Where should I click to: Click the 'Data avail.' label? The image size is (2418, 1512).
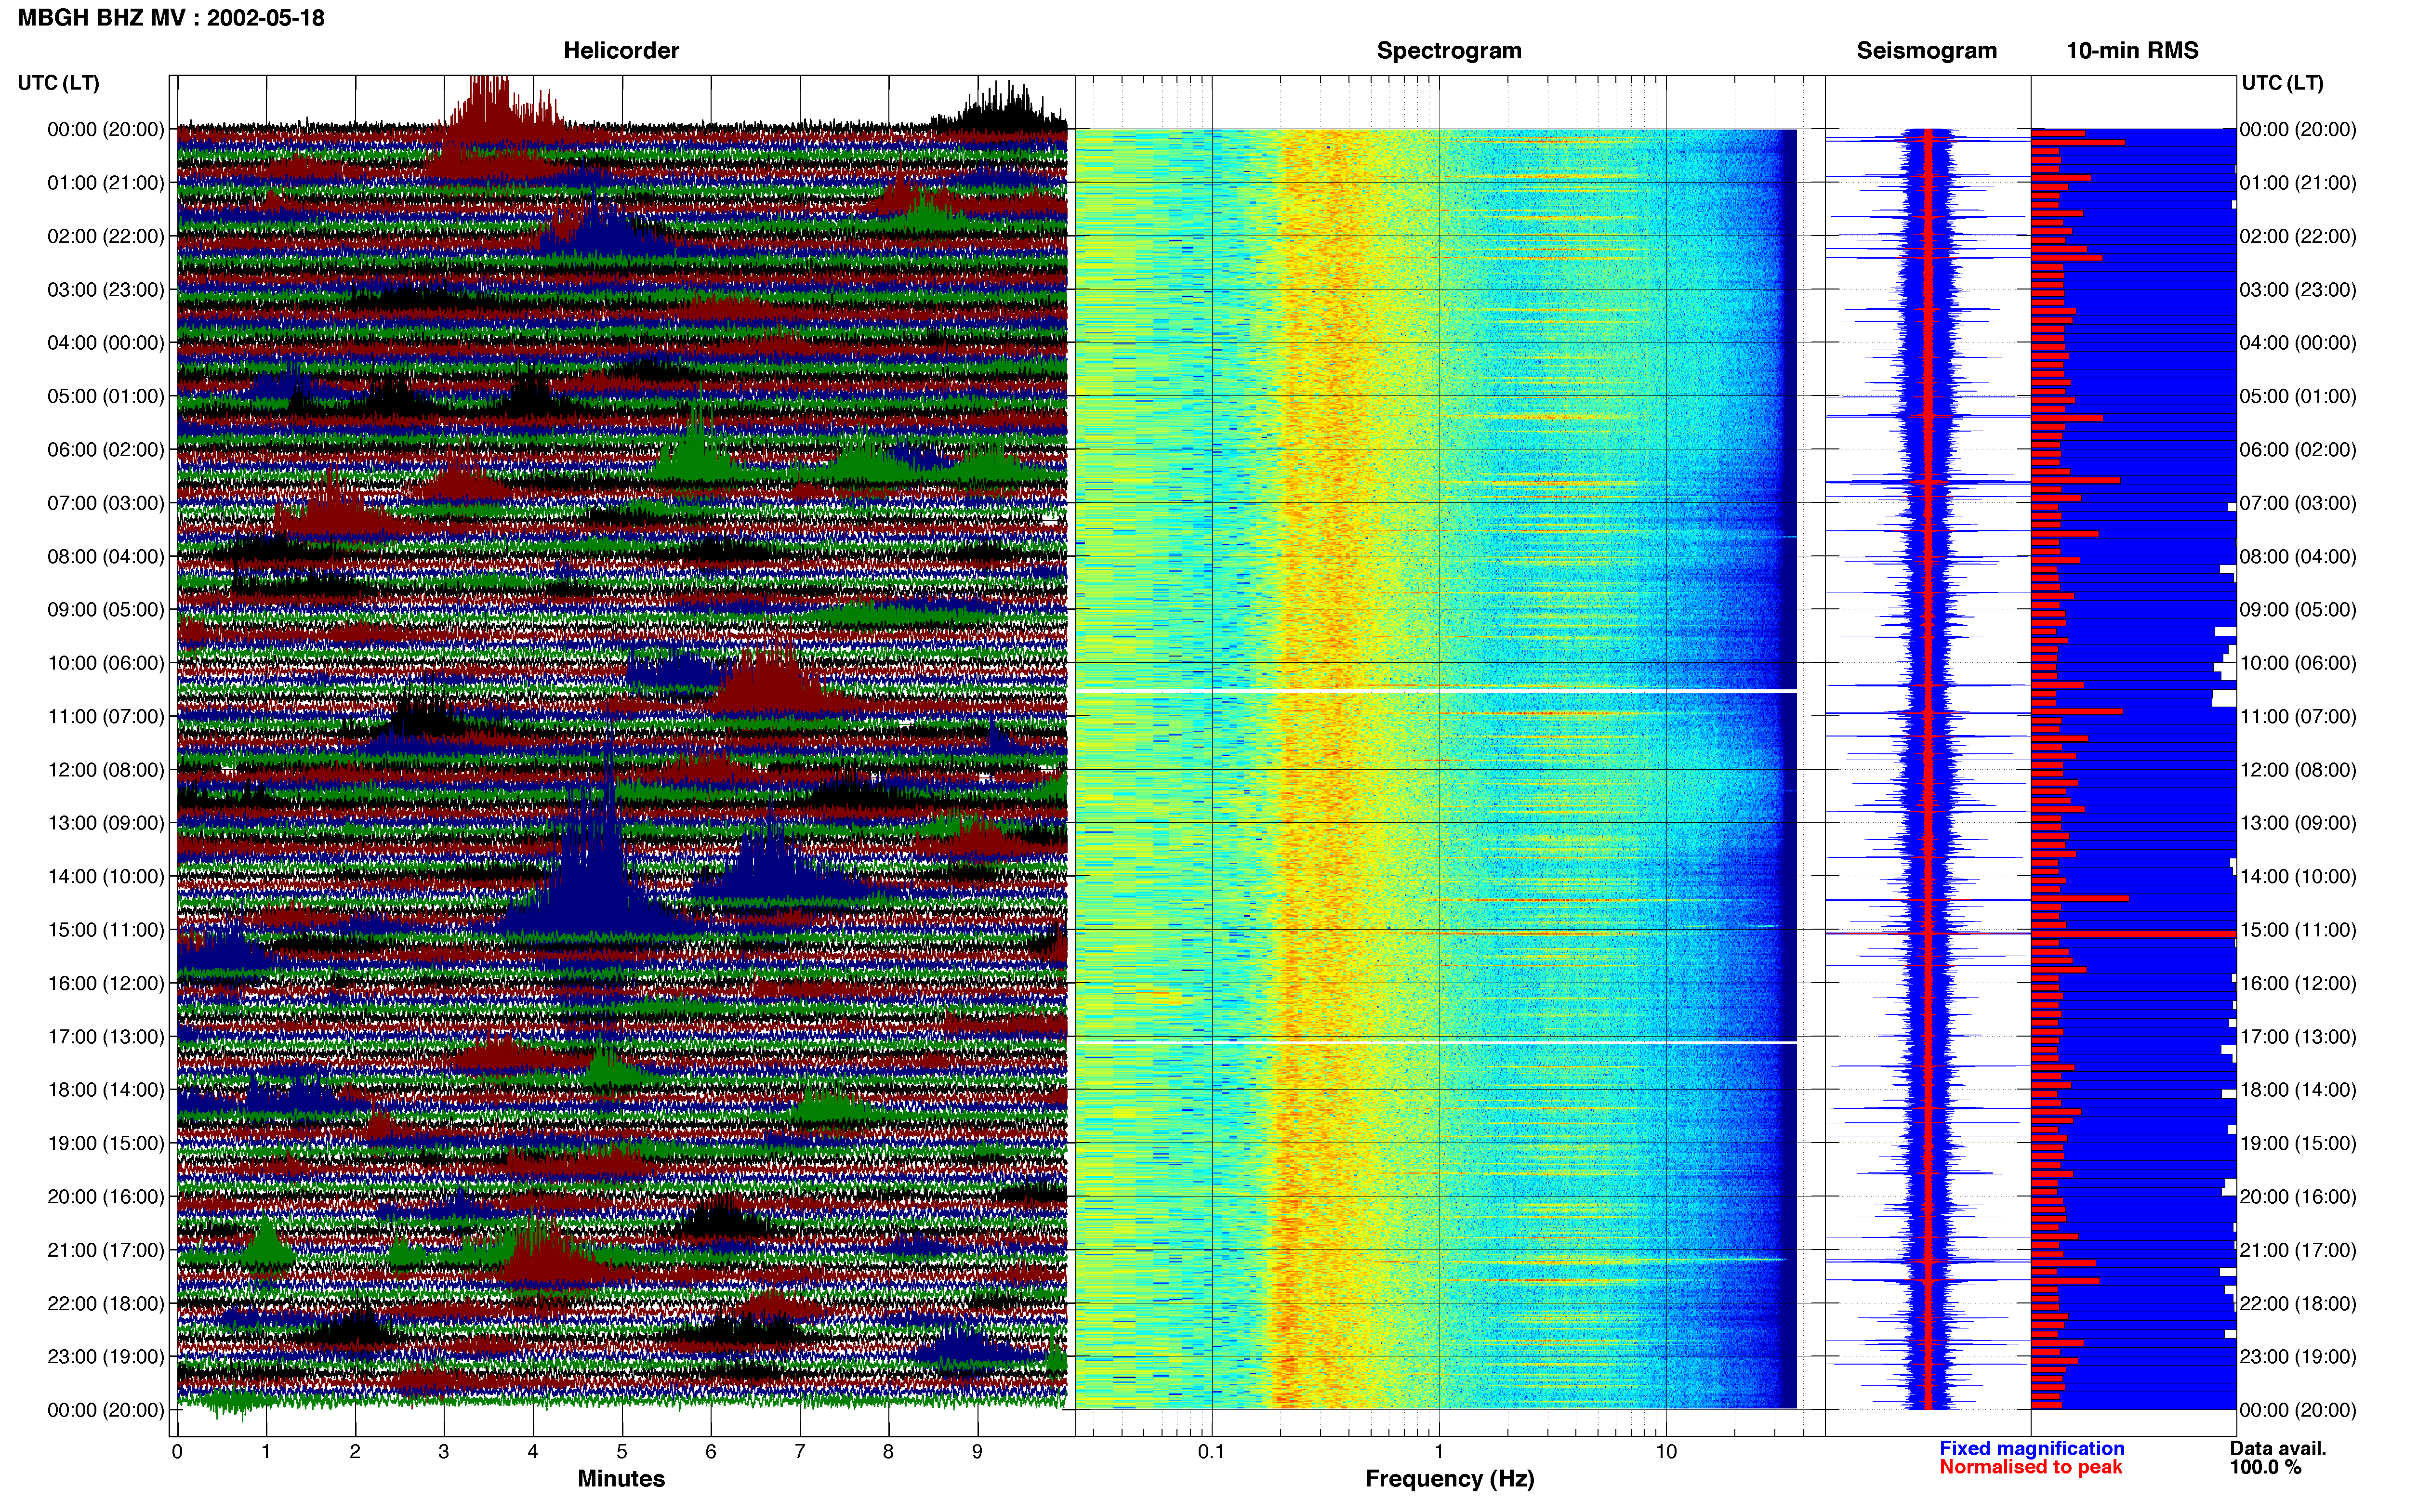2278,1448
